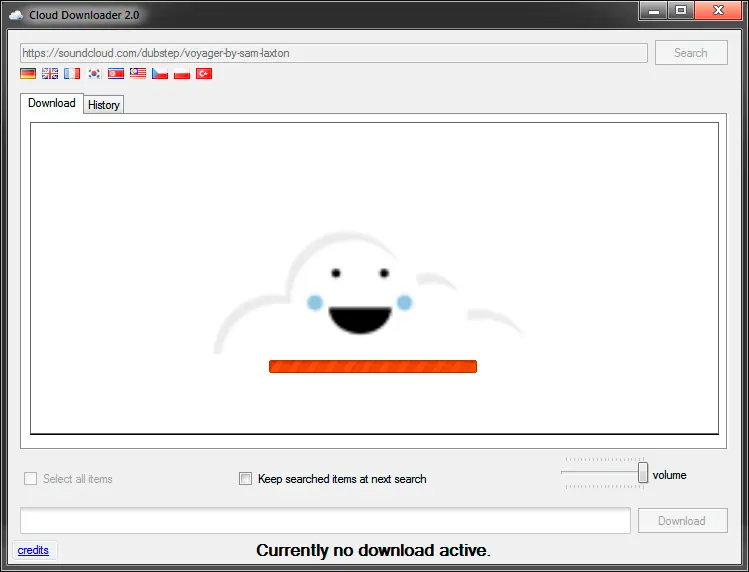Viewport: 749px width, 572px height.
Task: Select the United Kingdom flag icon
Action: (50, 74)
